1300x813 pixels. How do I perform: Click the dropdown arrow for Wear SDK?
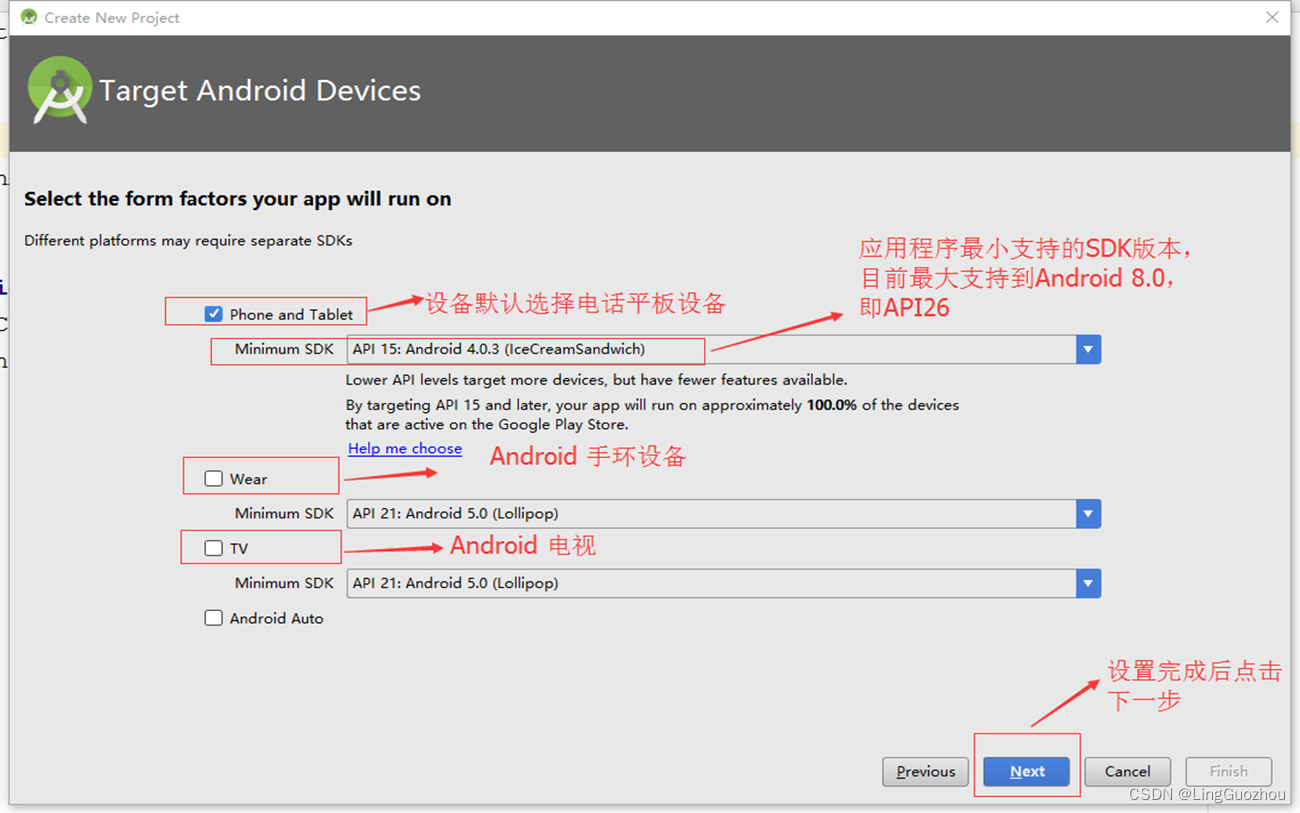(1088, 513)
